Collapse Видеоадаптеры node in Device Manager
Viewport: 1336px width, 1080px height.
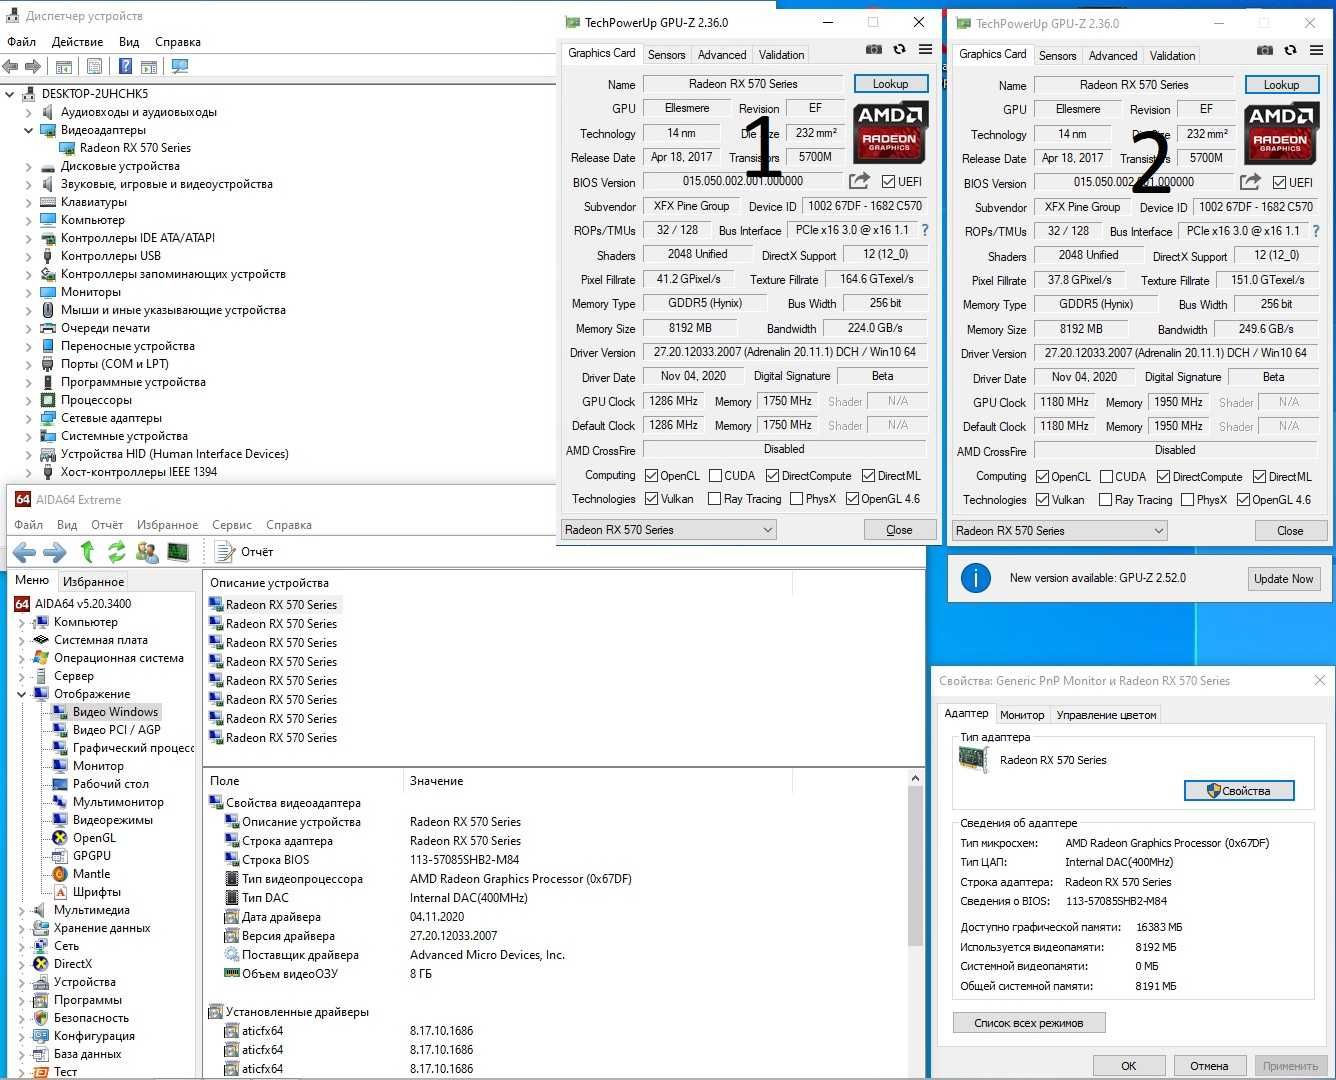[28, 130]
